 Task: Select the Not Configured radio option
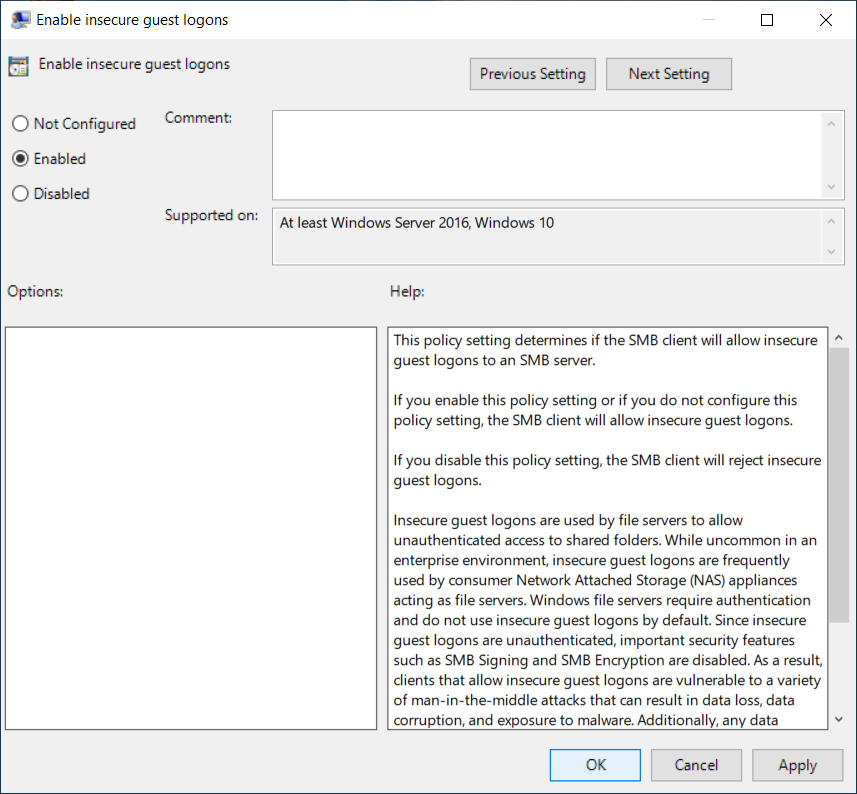click(20, 124)
